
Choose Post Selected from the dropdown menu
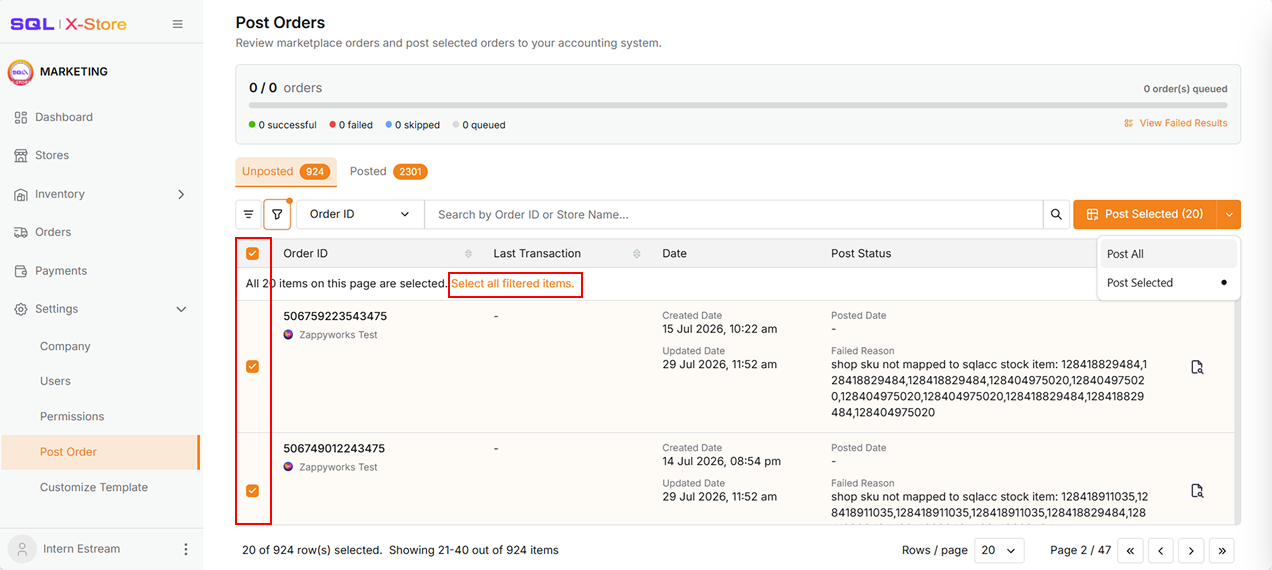click(1168, 283)
